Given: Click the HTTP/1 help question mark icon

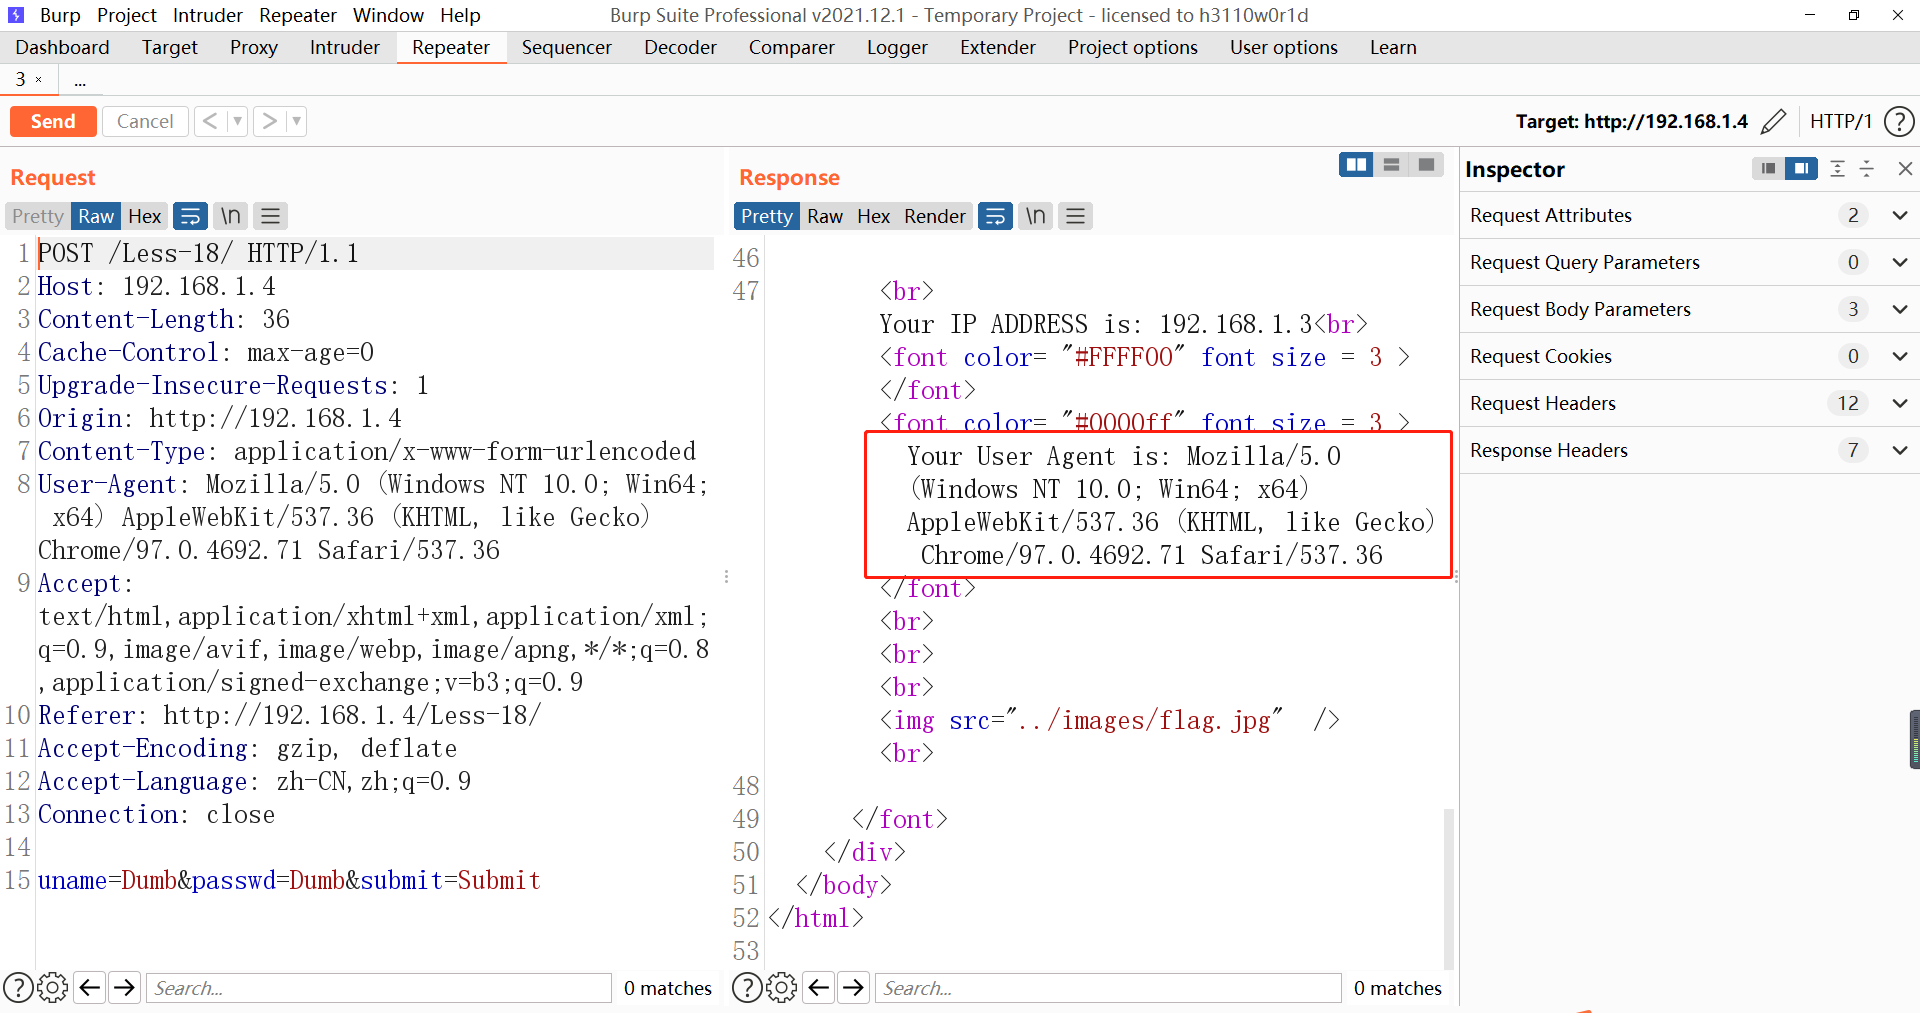Looking at the screenshot, I should pyautogui.click(x=1901, y=121).
